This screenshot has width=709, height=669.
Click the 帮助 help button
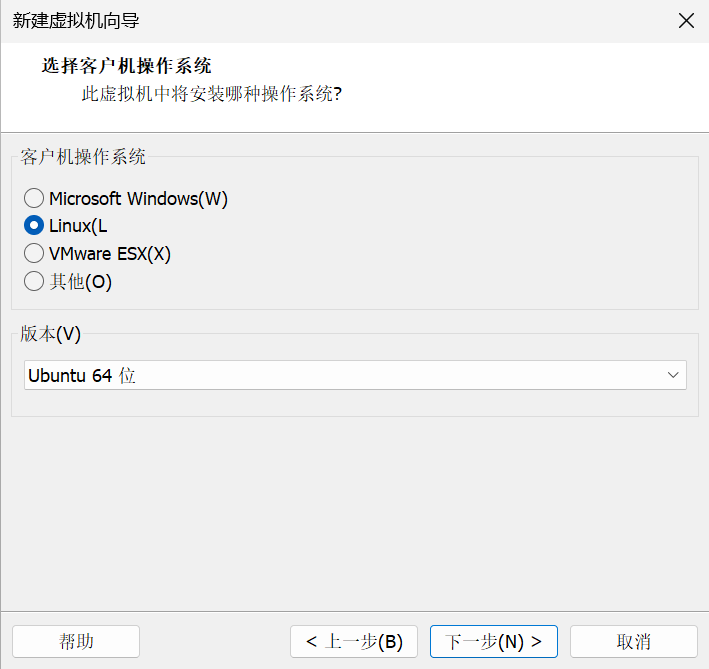(x=76, y=641)
